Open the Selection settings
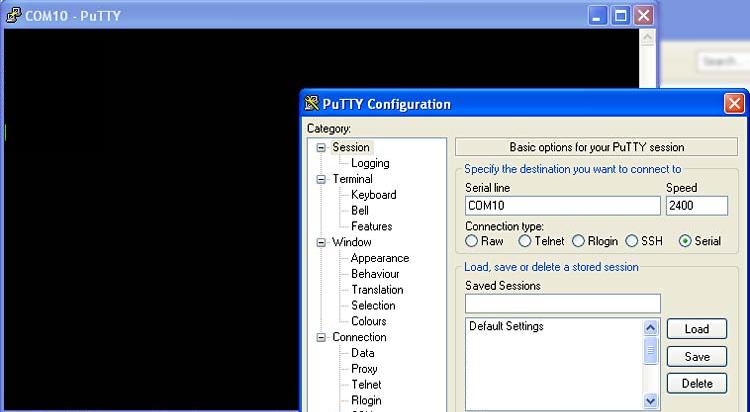The height and width of the screenshot is (412, 750). tap(373, 305)
